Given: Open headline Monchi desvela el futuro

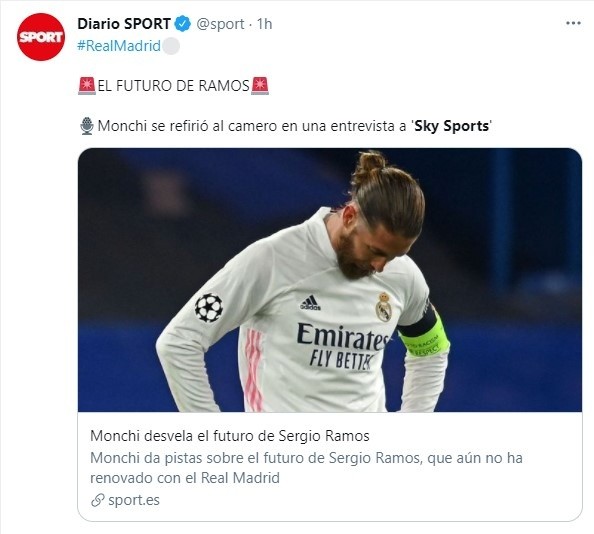Looking at the screenshot, I should click(230, 436).
